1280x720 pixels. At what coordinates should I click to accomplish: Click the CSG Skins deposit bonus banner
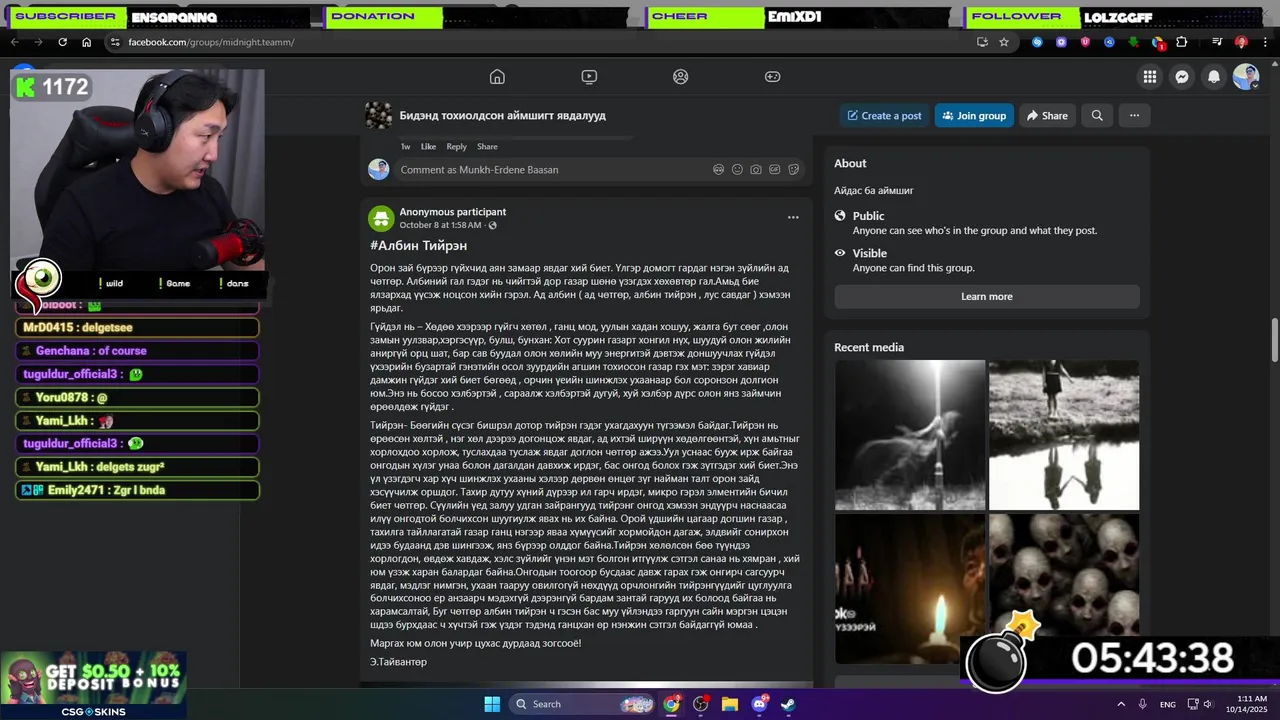click(x=93, y=685)
